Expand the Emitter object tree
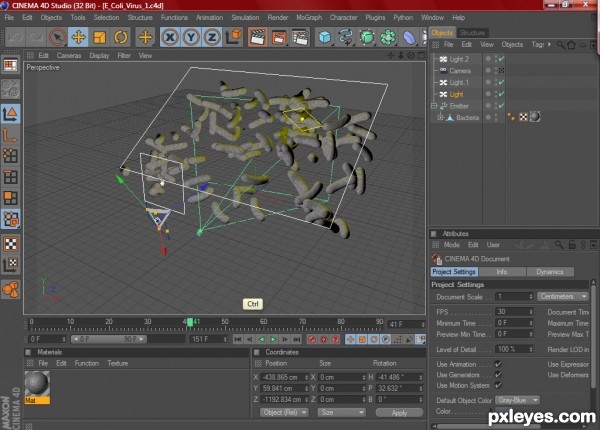This screenshot has height=430, width=600. point(434,106)
